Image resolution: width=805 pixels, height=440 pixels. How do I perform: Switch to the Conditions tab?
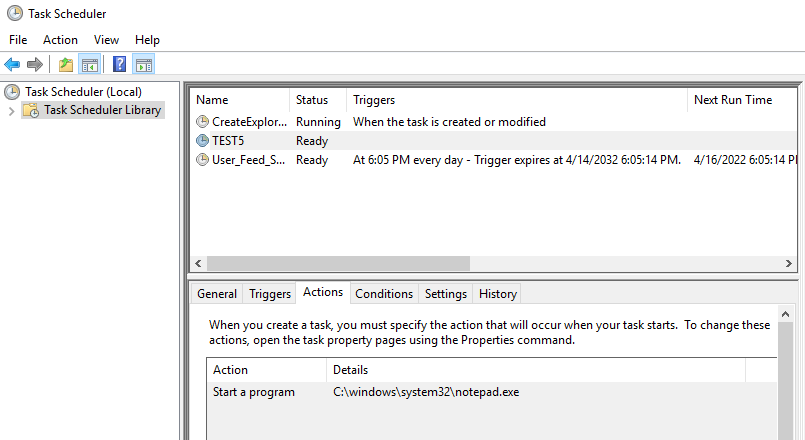pos(384,294)
